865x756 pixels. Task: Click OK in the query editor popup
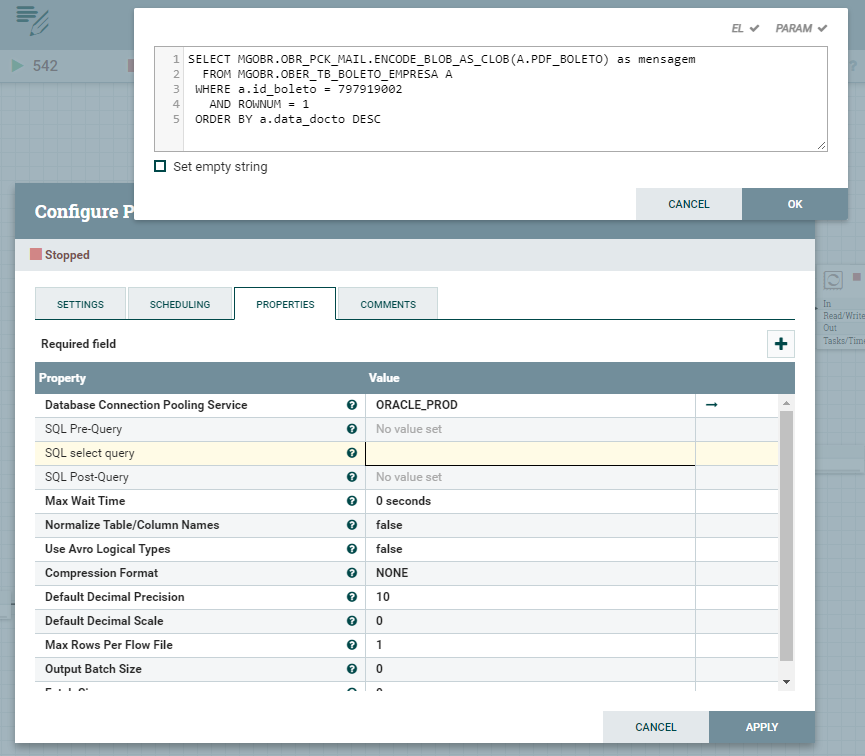click(794, 204)
